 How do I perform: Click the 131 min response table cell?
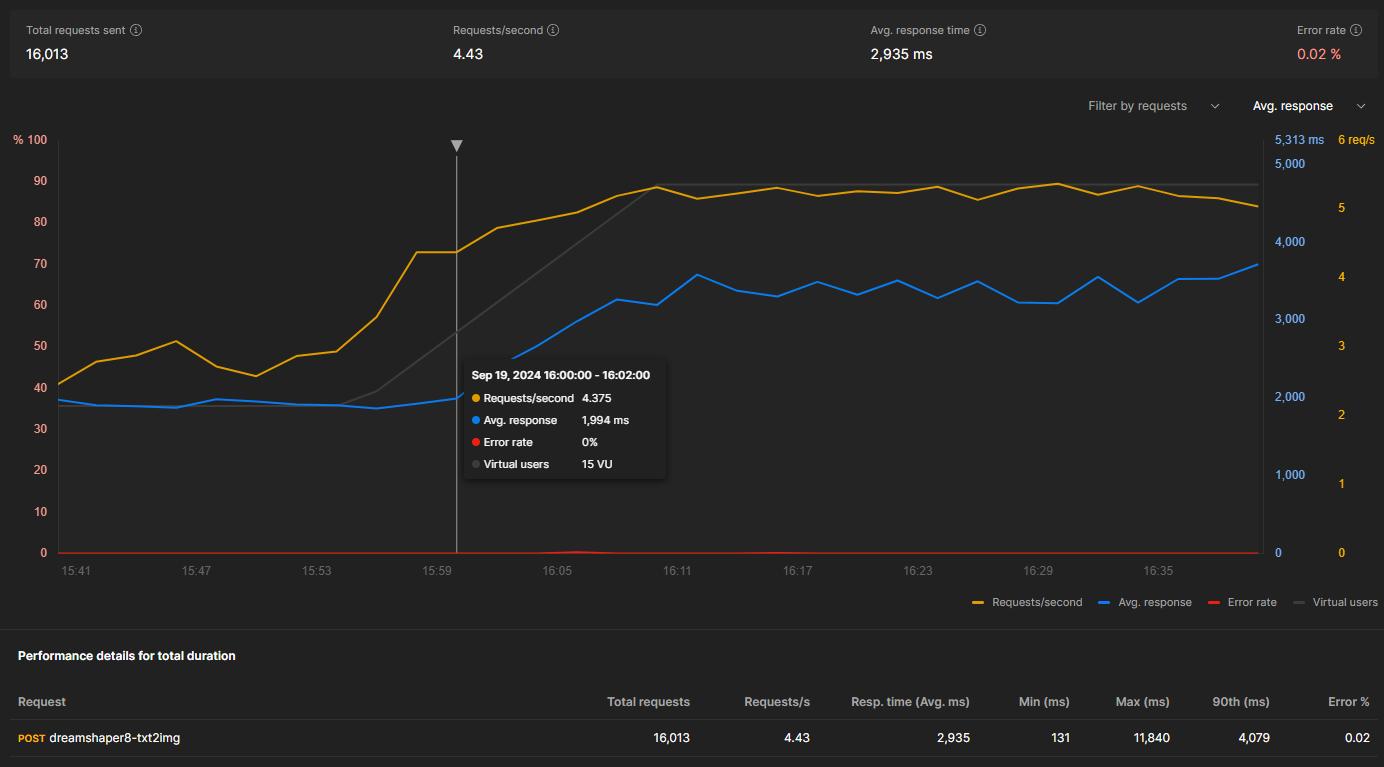[1060, 738]
